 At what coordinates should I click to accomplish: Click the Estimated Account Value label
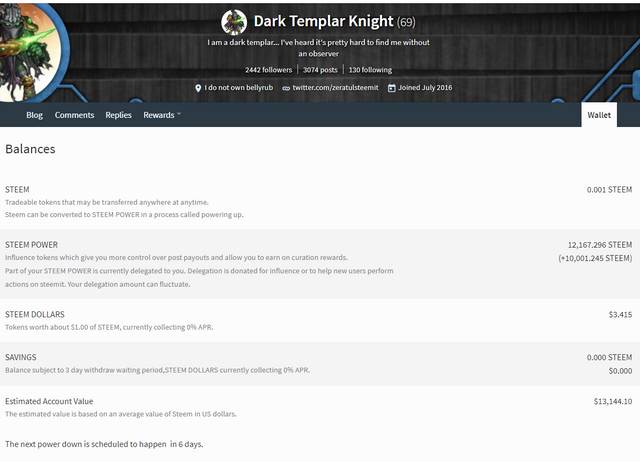(49, 402)
